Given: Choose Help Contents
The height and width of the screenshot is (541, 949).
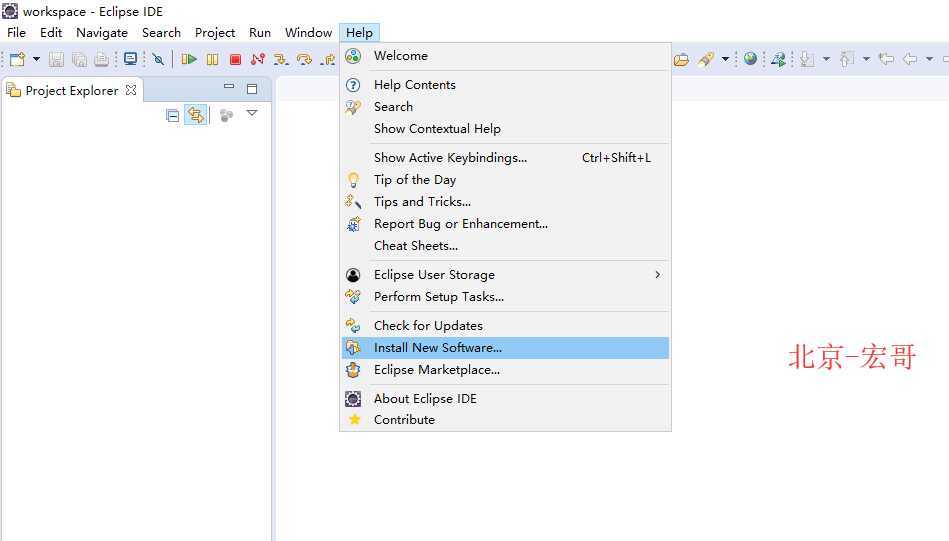Looking at the screenshot, I should (x=505, y=85).
